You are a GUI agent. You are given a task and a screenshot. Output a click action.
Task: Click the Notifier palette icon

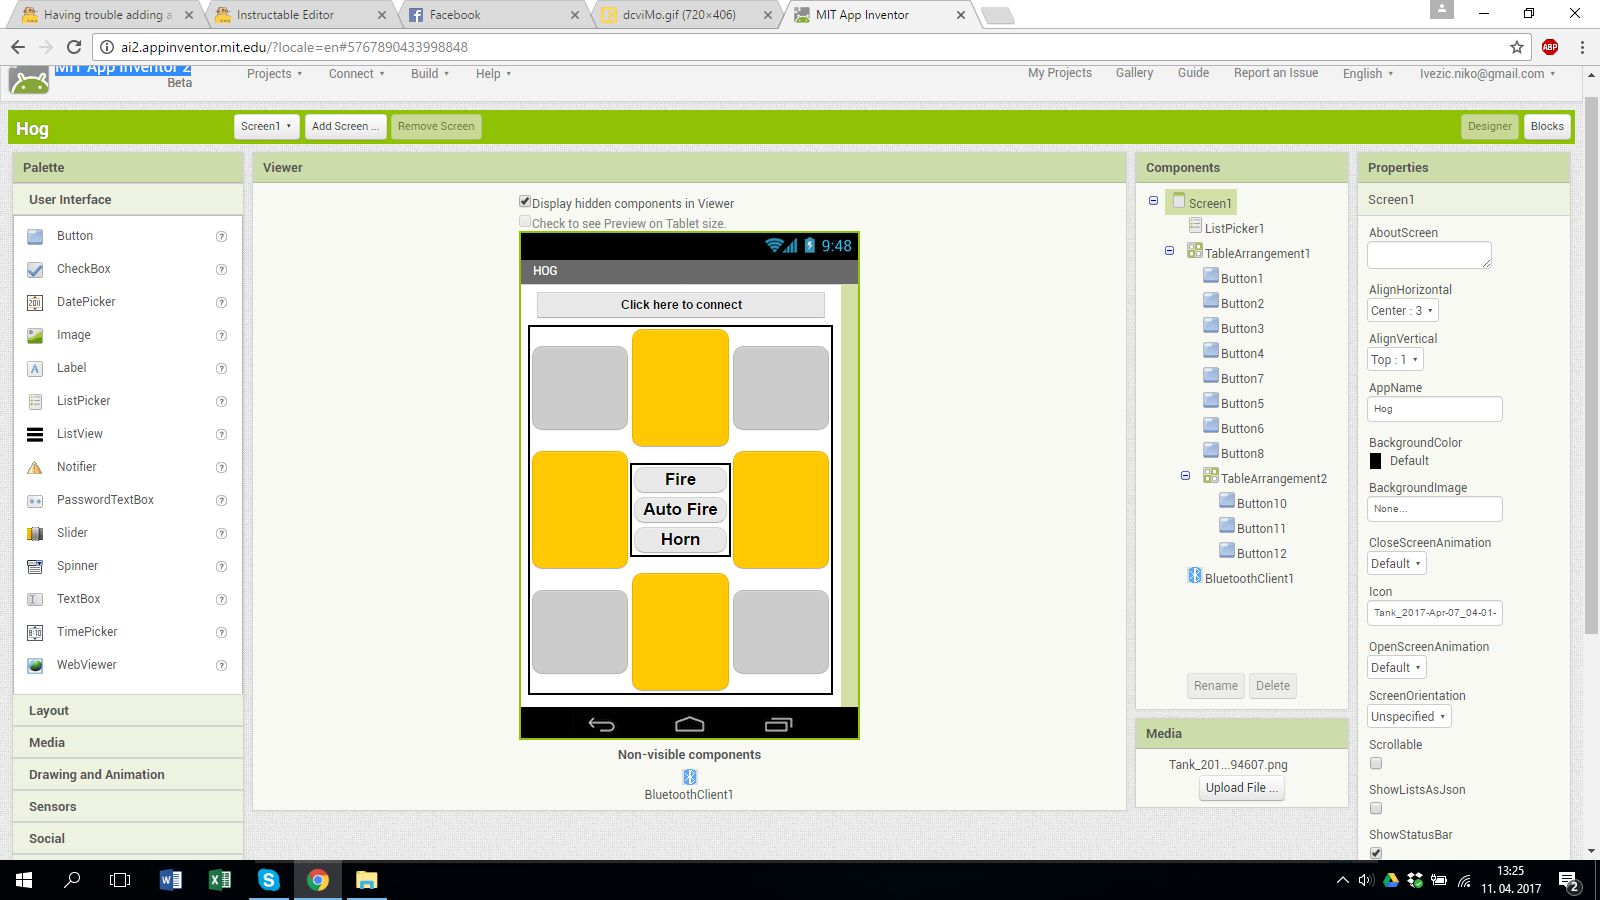35,468
